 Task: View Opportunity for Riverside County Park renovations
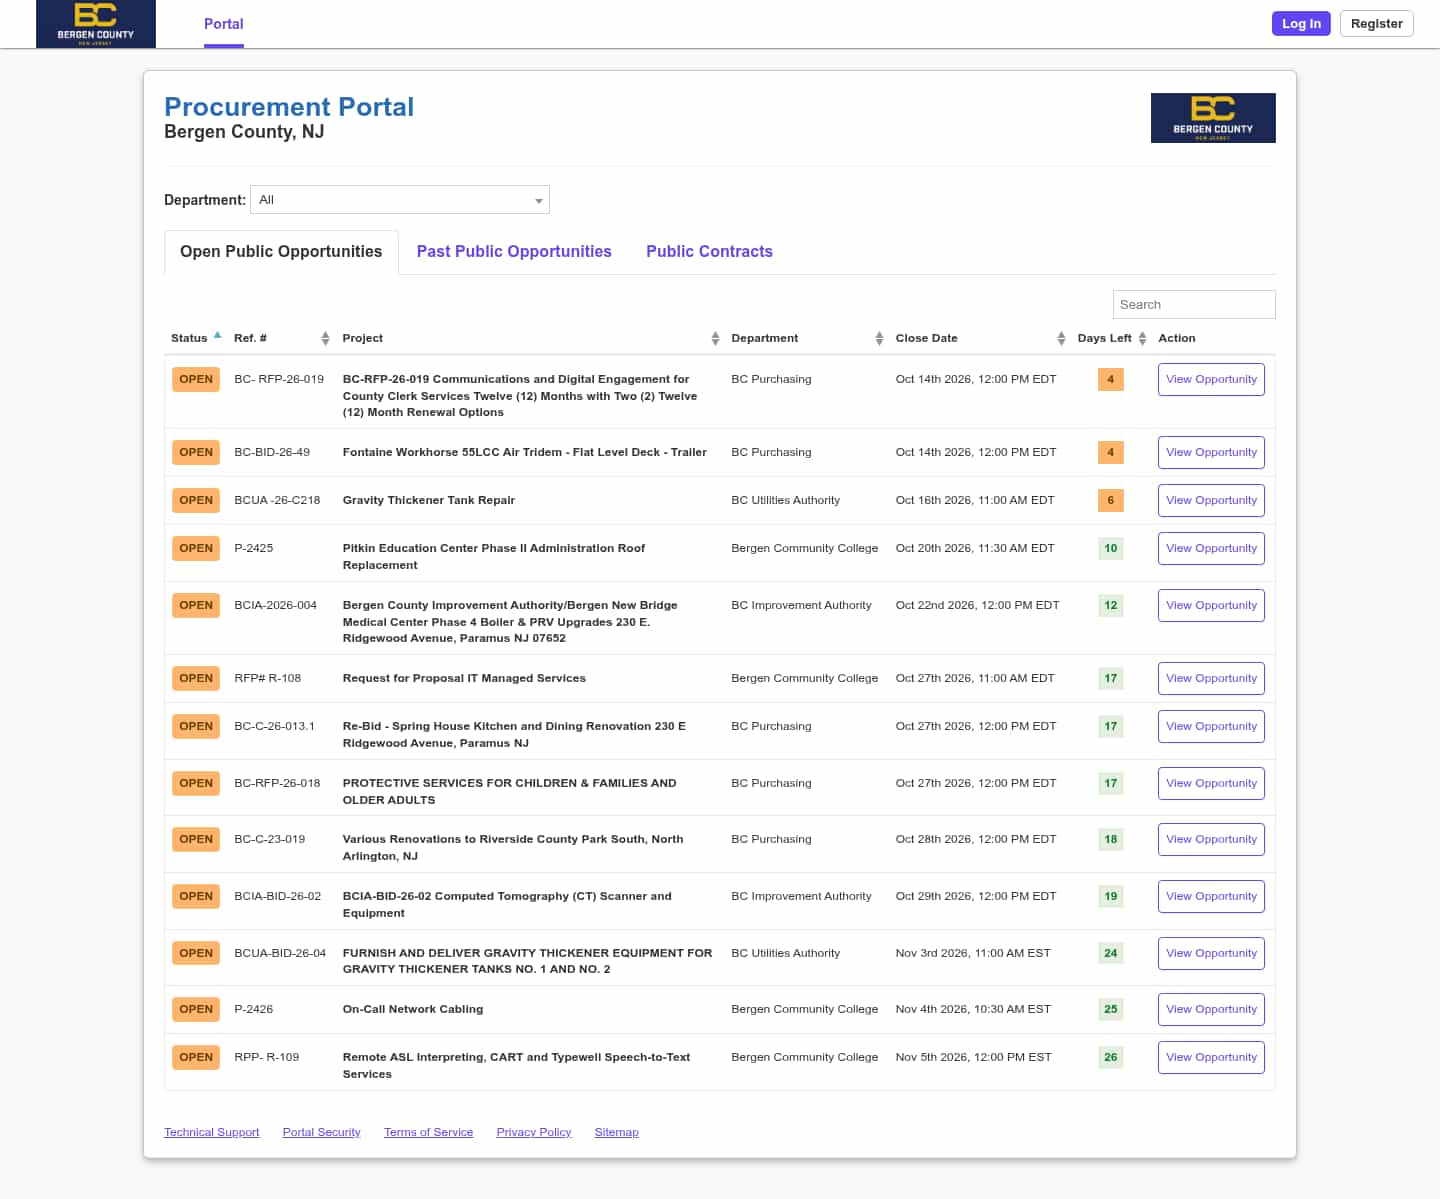click(x=1211, y=840)
